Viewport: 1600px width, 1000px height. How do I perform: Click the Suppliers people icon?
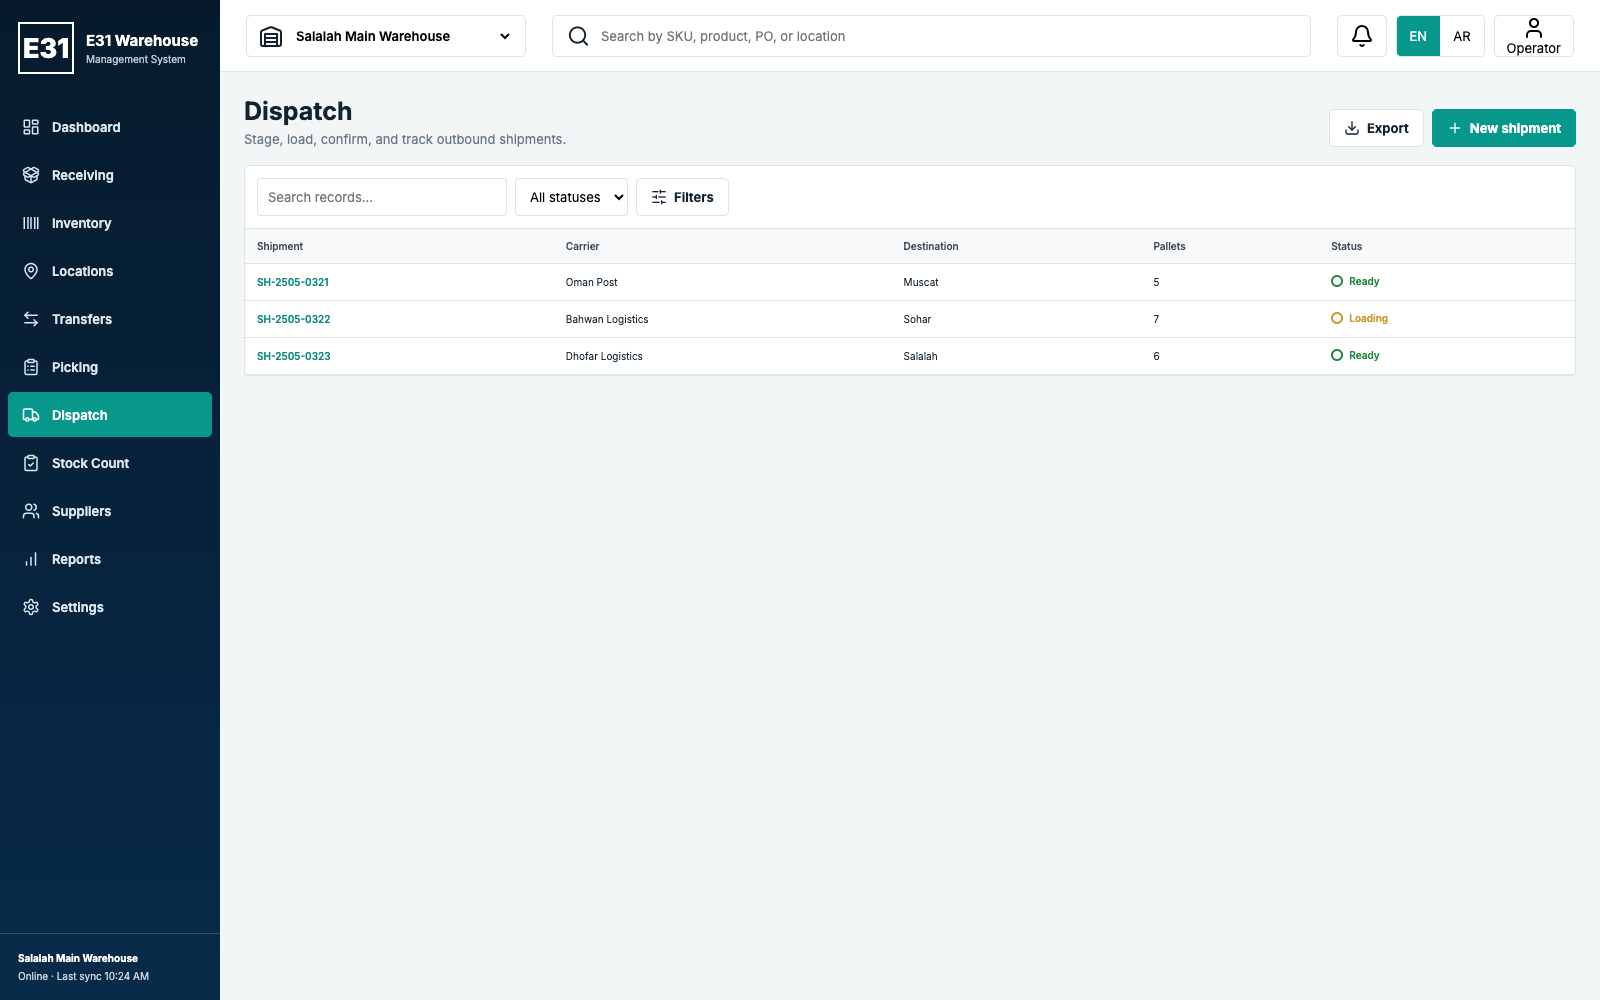31,511
